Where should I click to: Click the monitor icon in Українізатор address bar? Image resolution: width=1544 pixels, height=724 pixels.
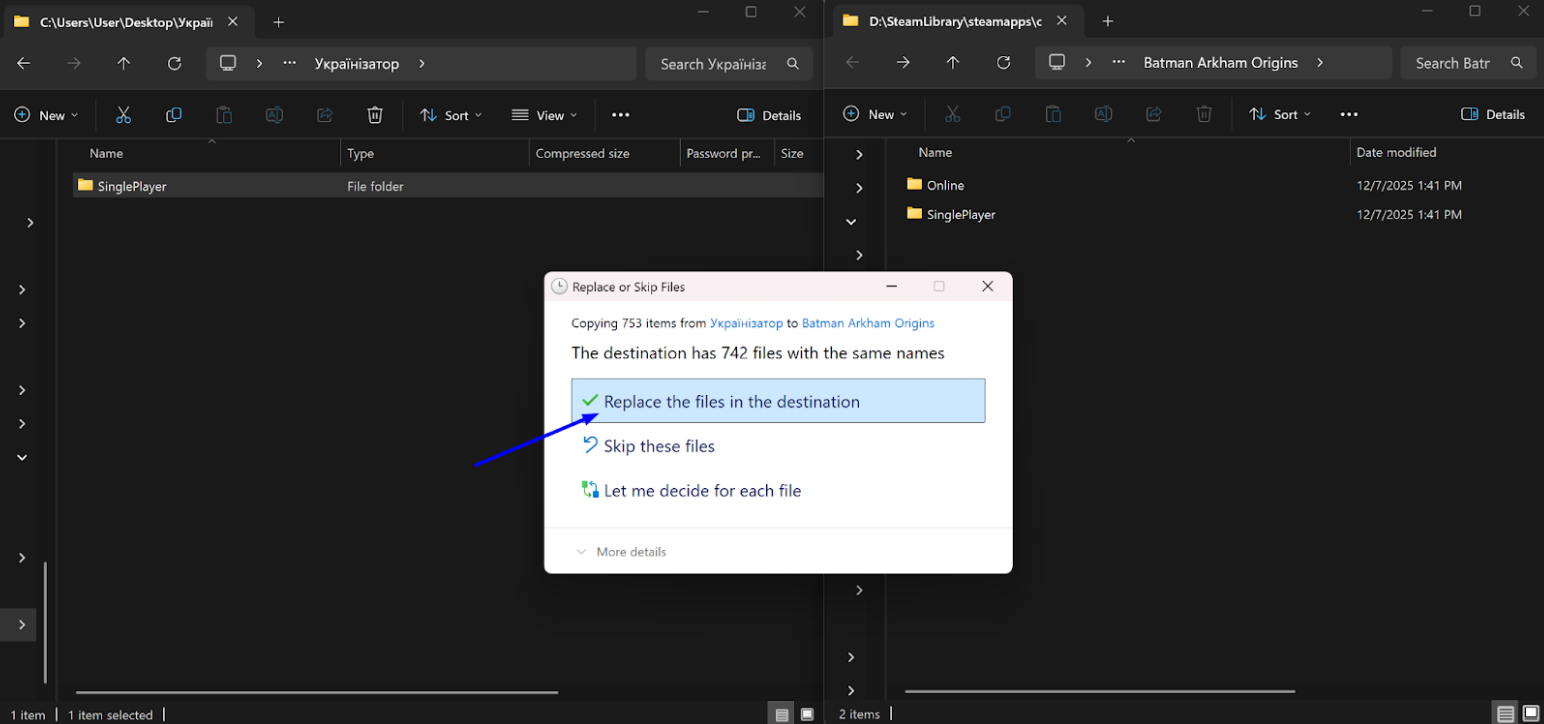[x=228, y=63]
